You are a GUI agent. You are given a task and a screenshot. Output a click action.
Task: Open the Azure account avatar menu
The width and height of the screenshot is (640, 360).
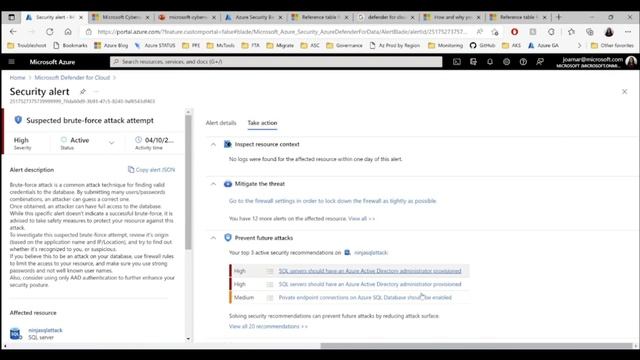[x=631, y=62]
